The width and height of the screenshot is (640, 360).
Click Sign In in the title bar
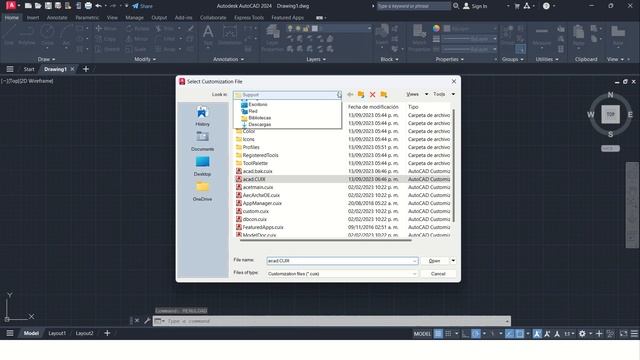tap(475, 6)
